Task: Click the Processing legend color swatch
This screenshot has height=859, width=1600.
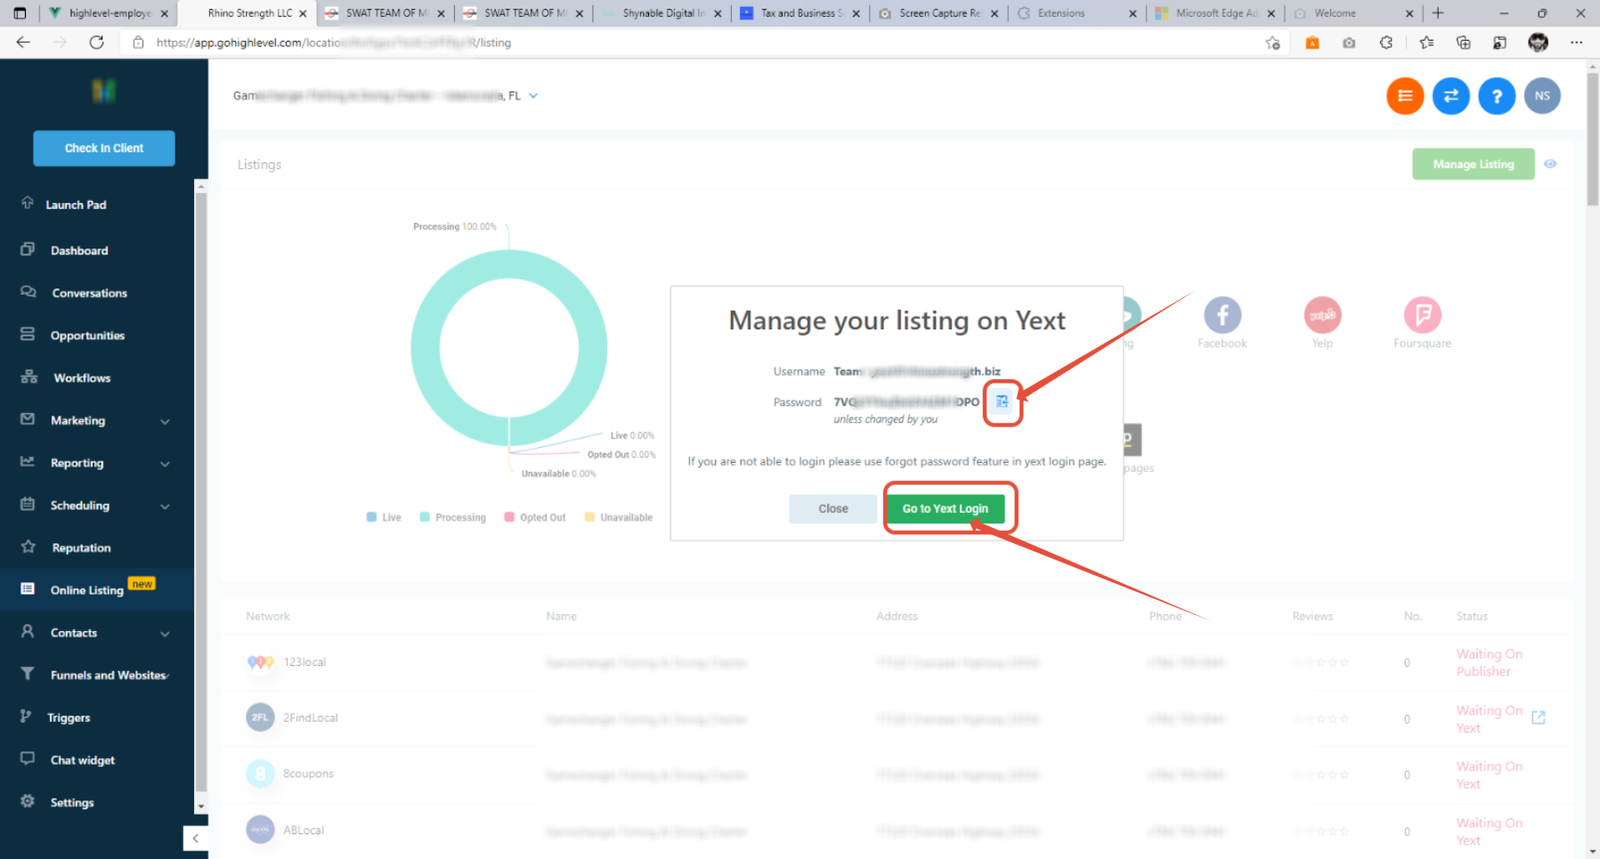Action: (x=425, y=517)
